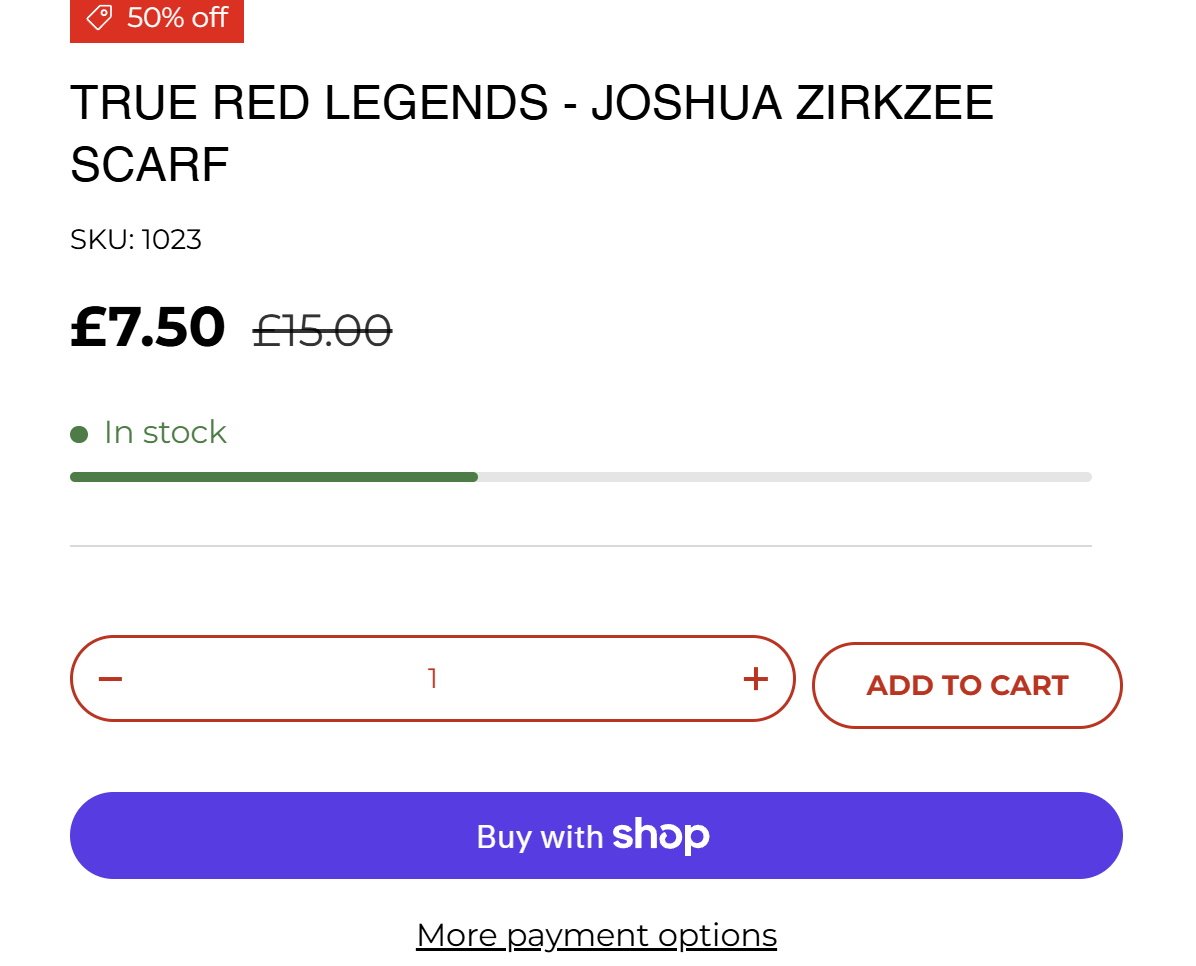
Task: Click the green In stock dot indicator
Action: (x=79, y=434)
